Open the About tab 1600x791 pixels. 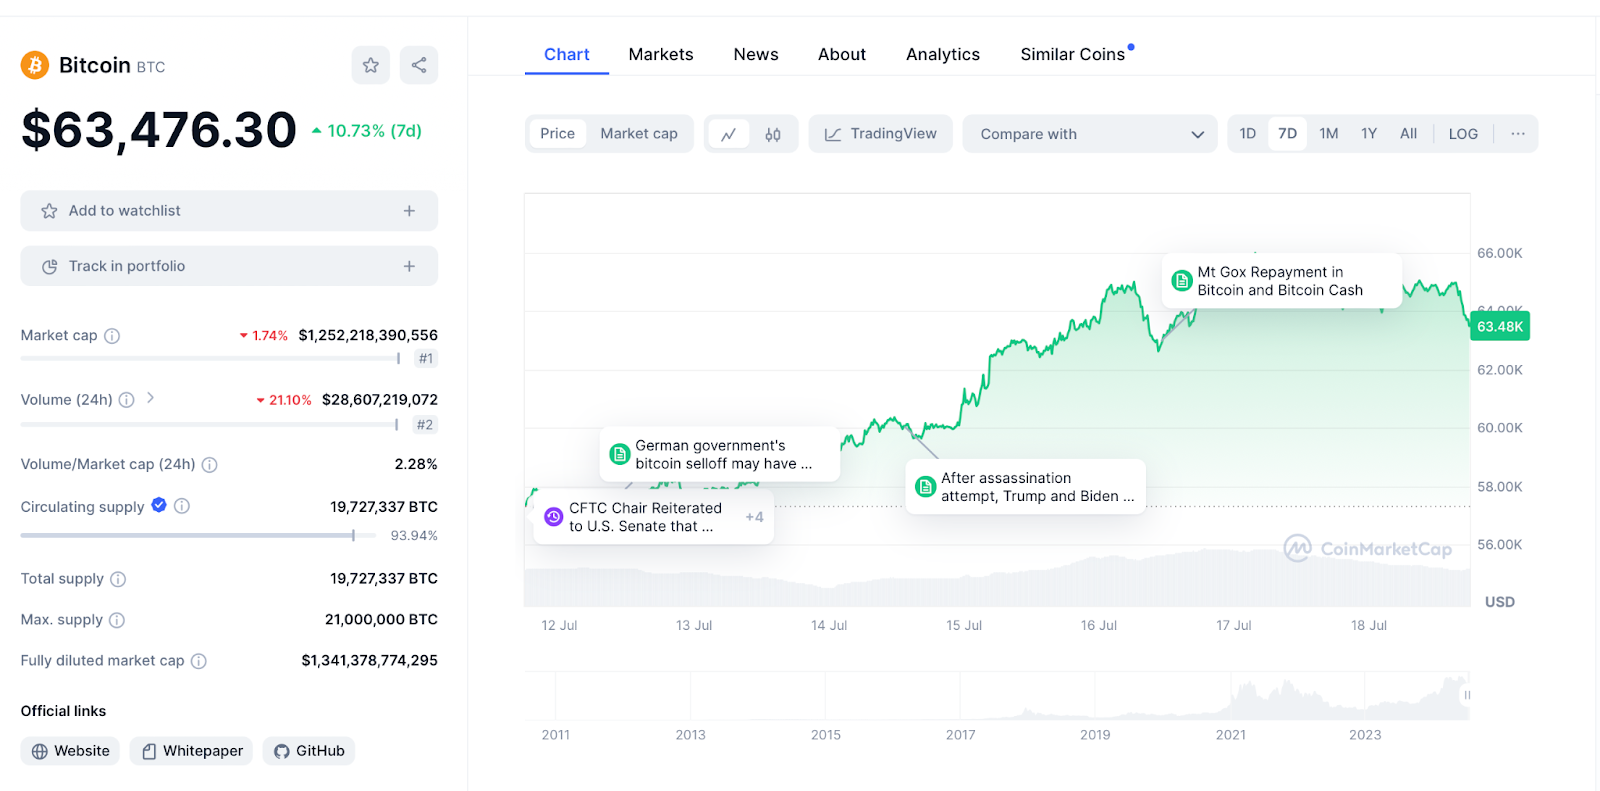[842, 55]
